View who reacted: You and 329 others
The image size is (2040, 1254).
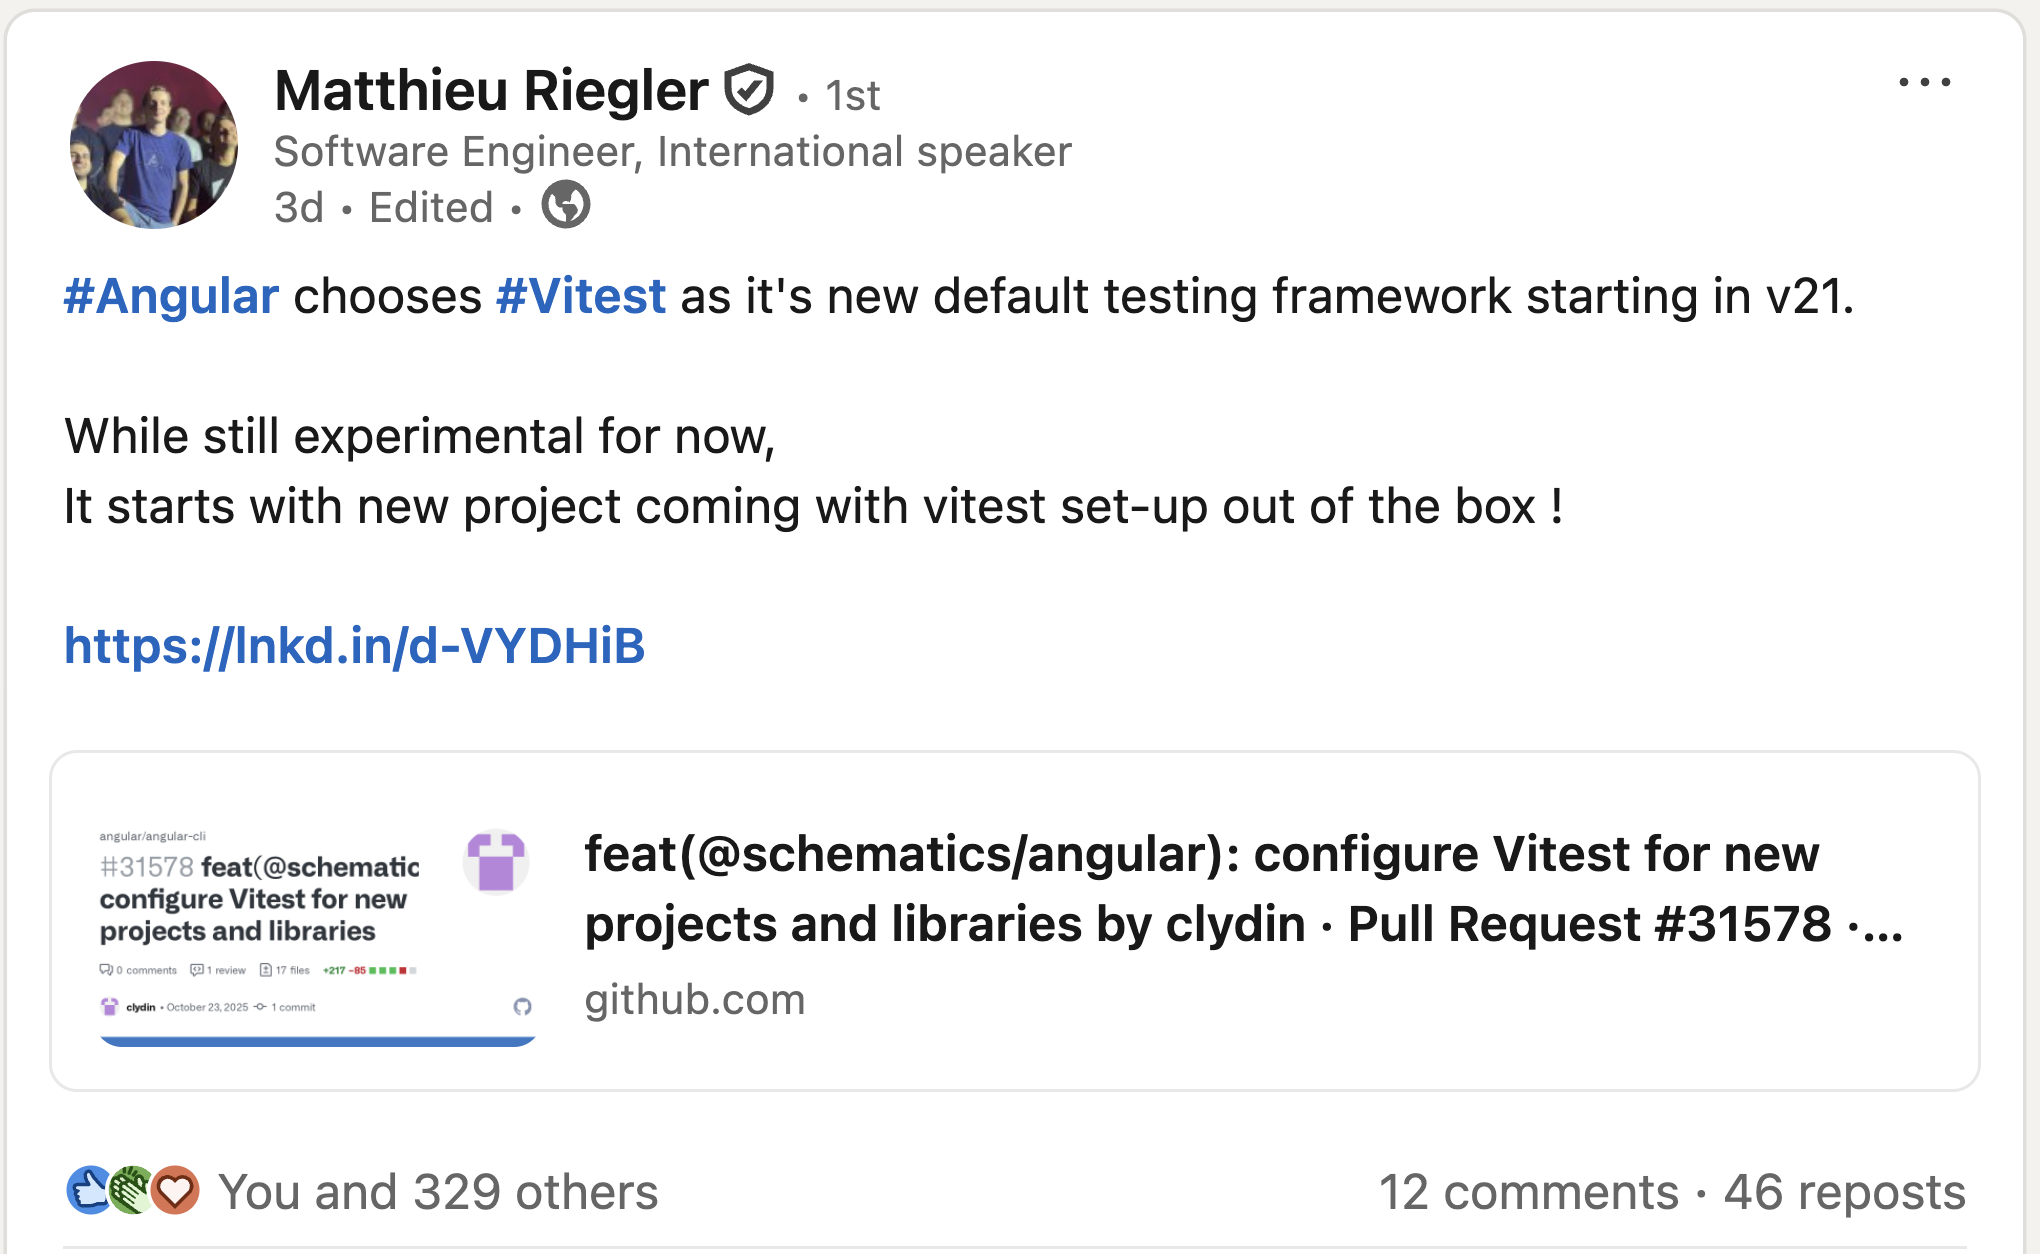click(x=438, y=1192)
